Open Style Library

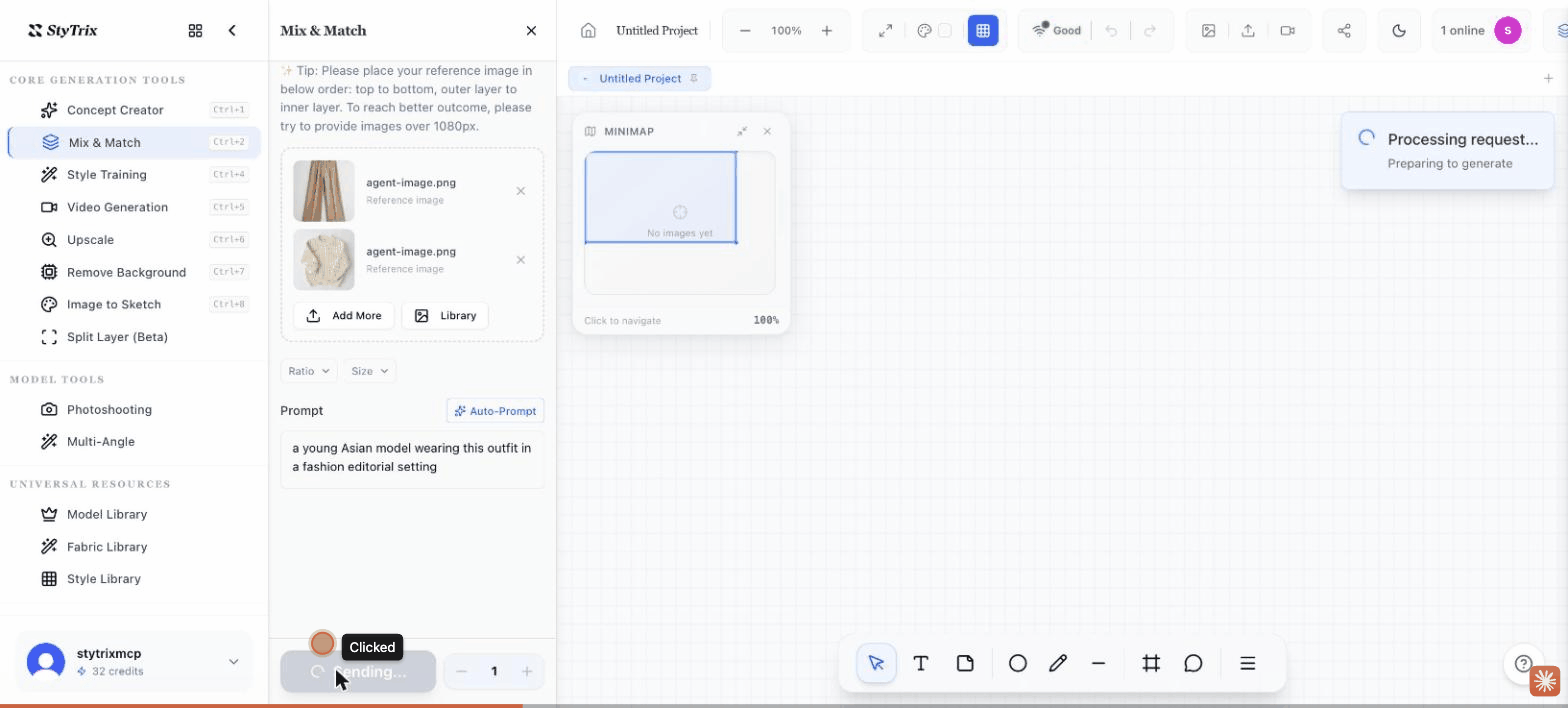134,579
